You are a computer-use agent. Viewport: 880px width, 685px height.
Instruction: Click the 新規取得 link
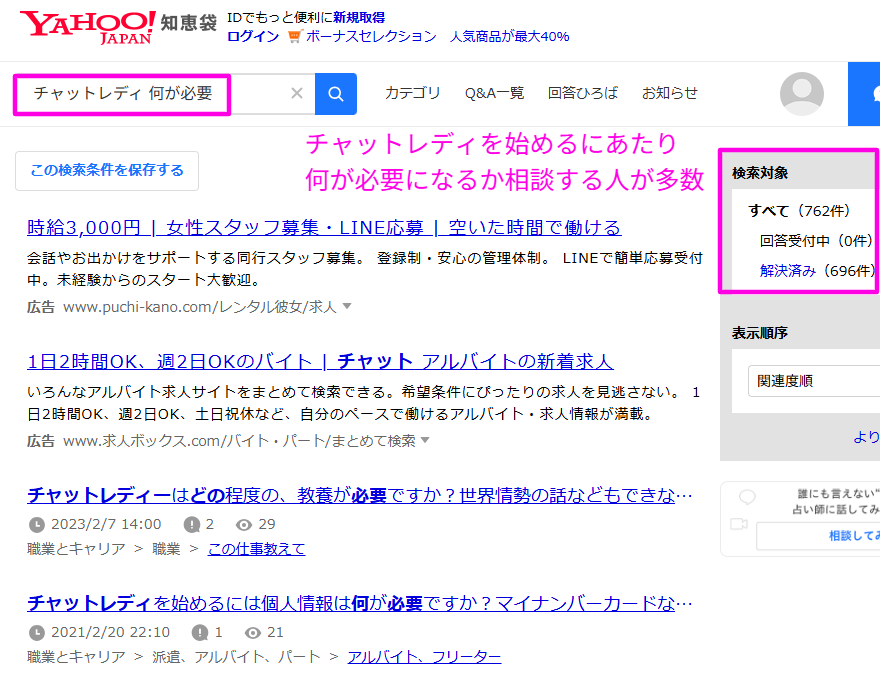click(359, 17)
